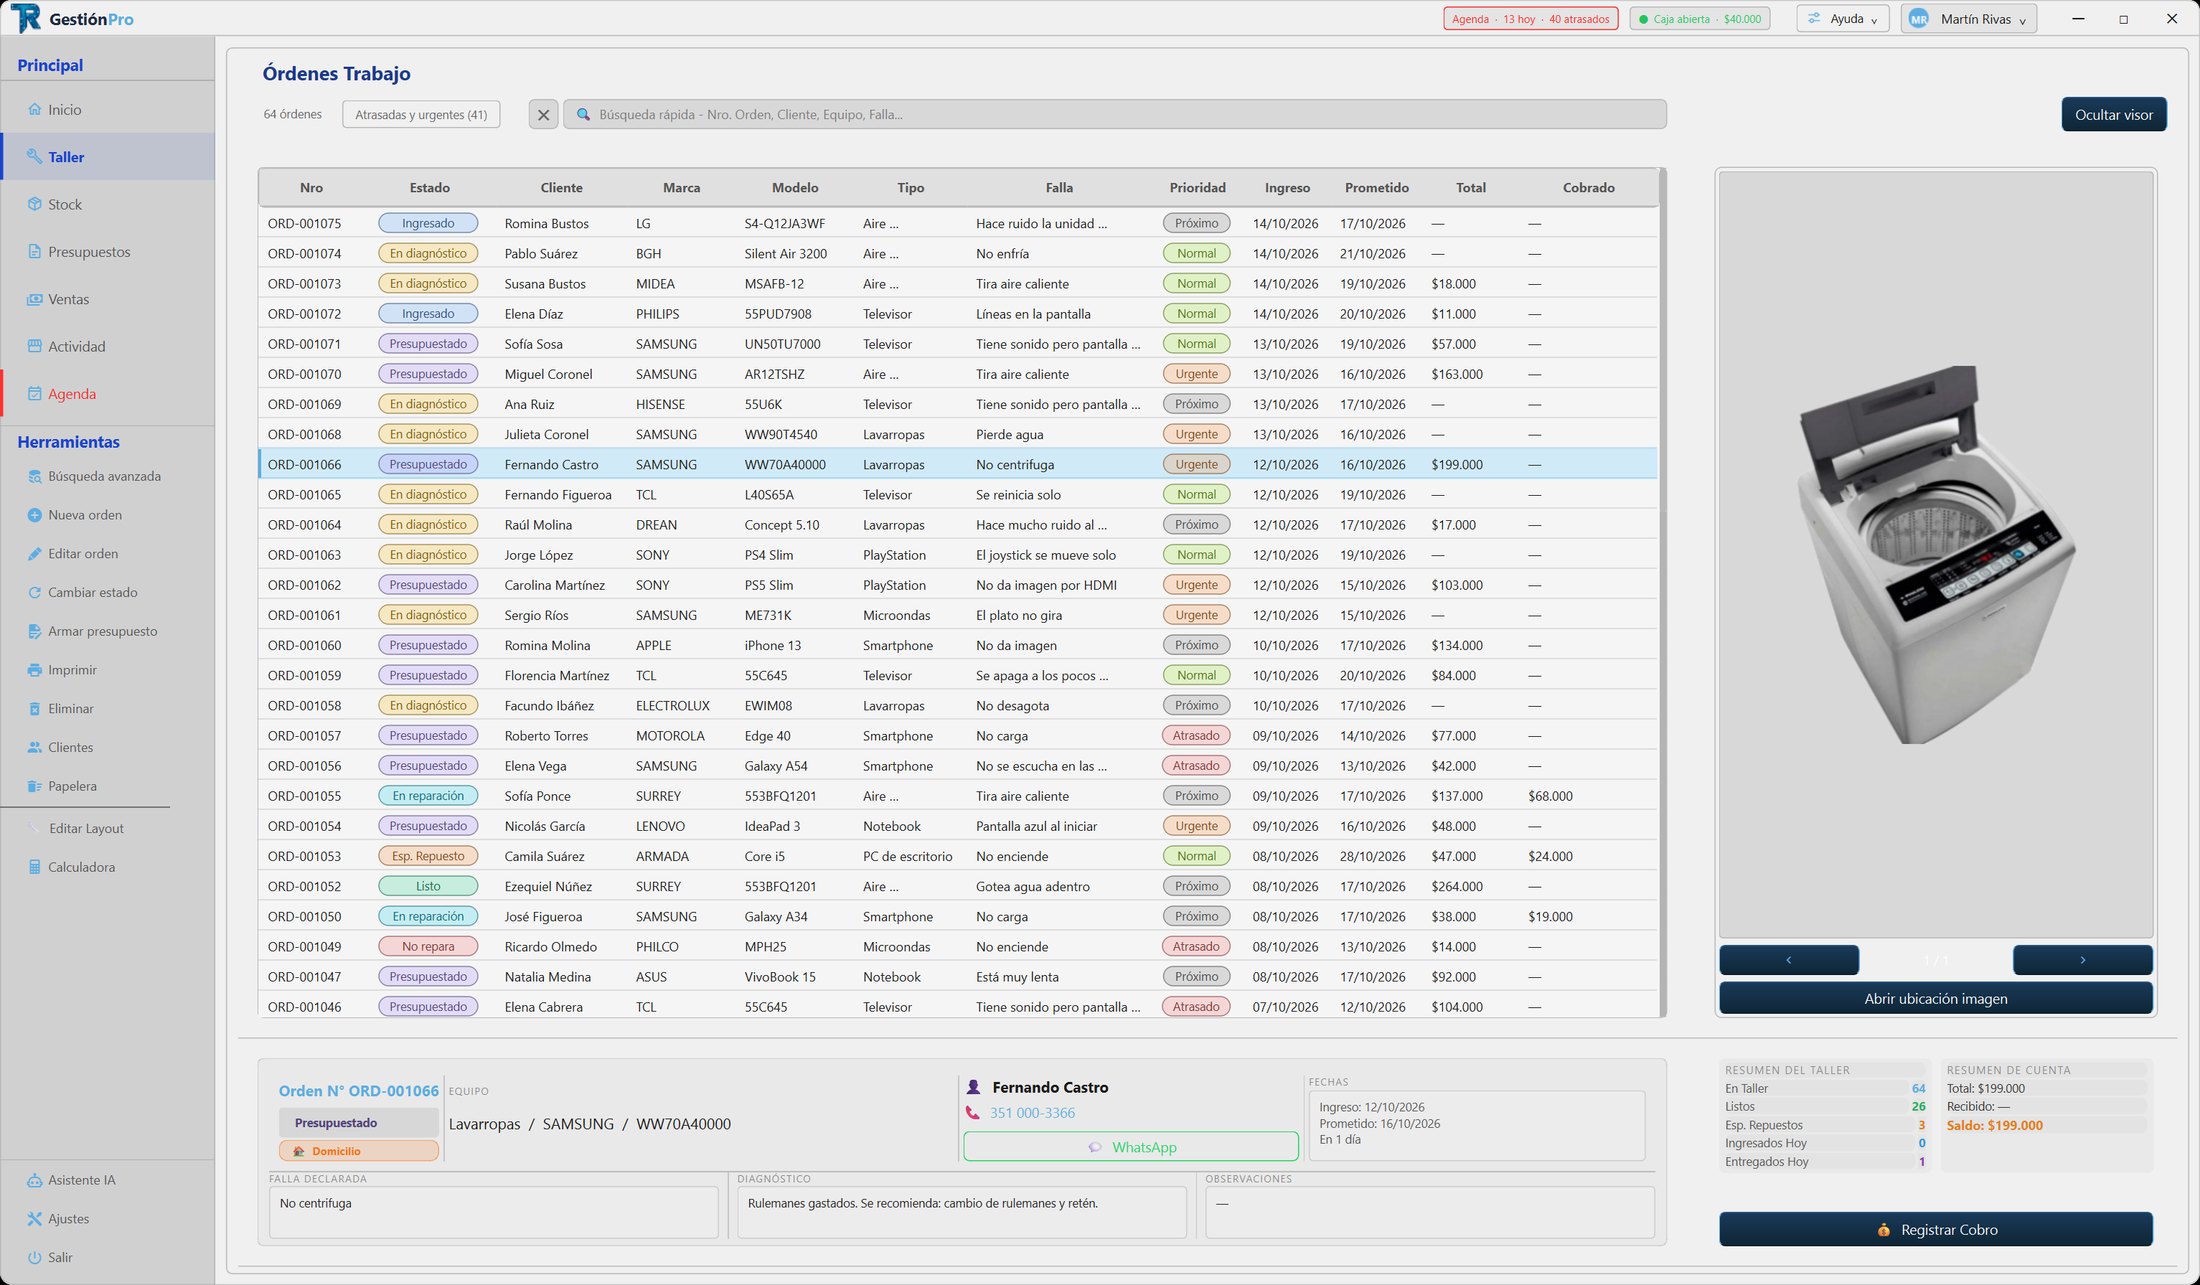Click the WhatsApp contact button
This screenshot has width=2200, height=1285.
[1131, 1147]
